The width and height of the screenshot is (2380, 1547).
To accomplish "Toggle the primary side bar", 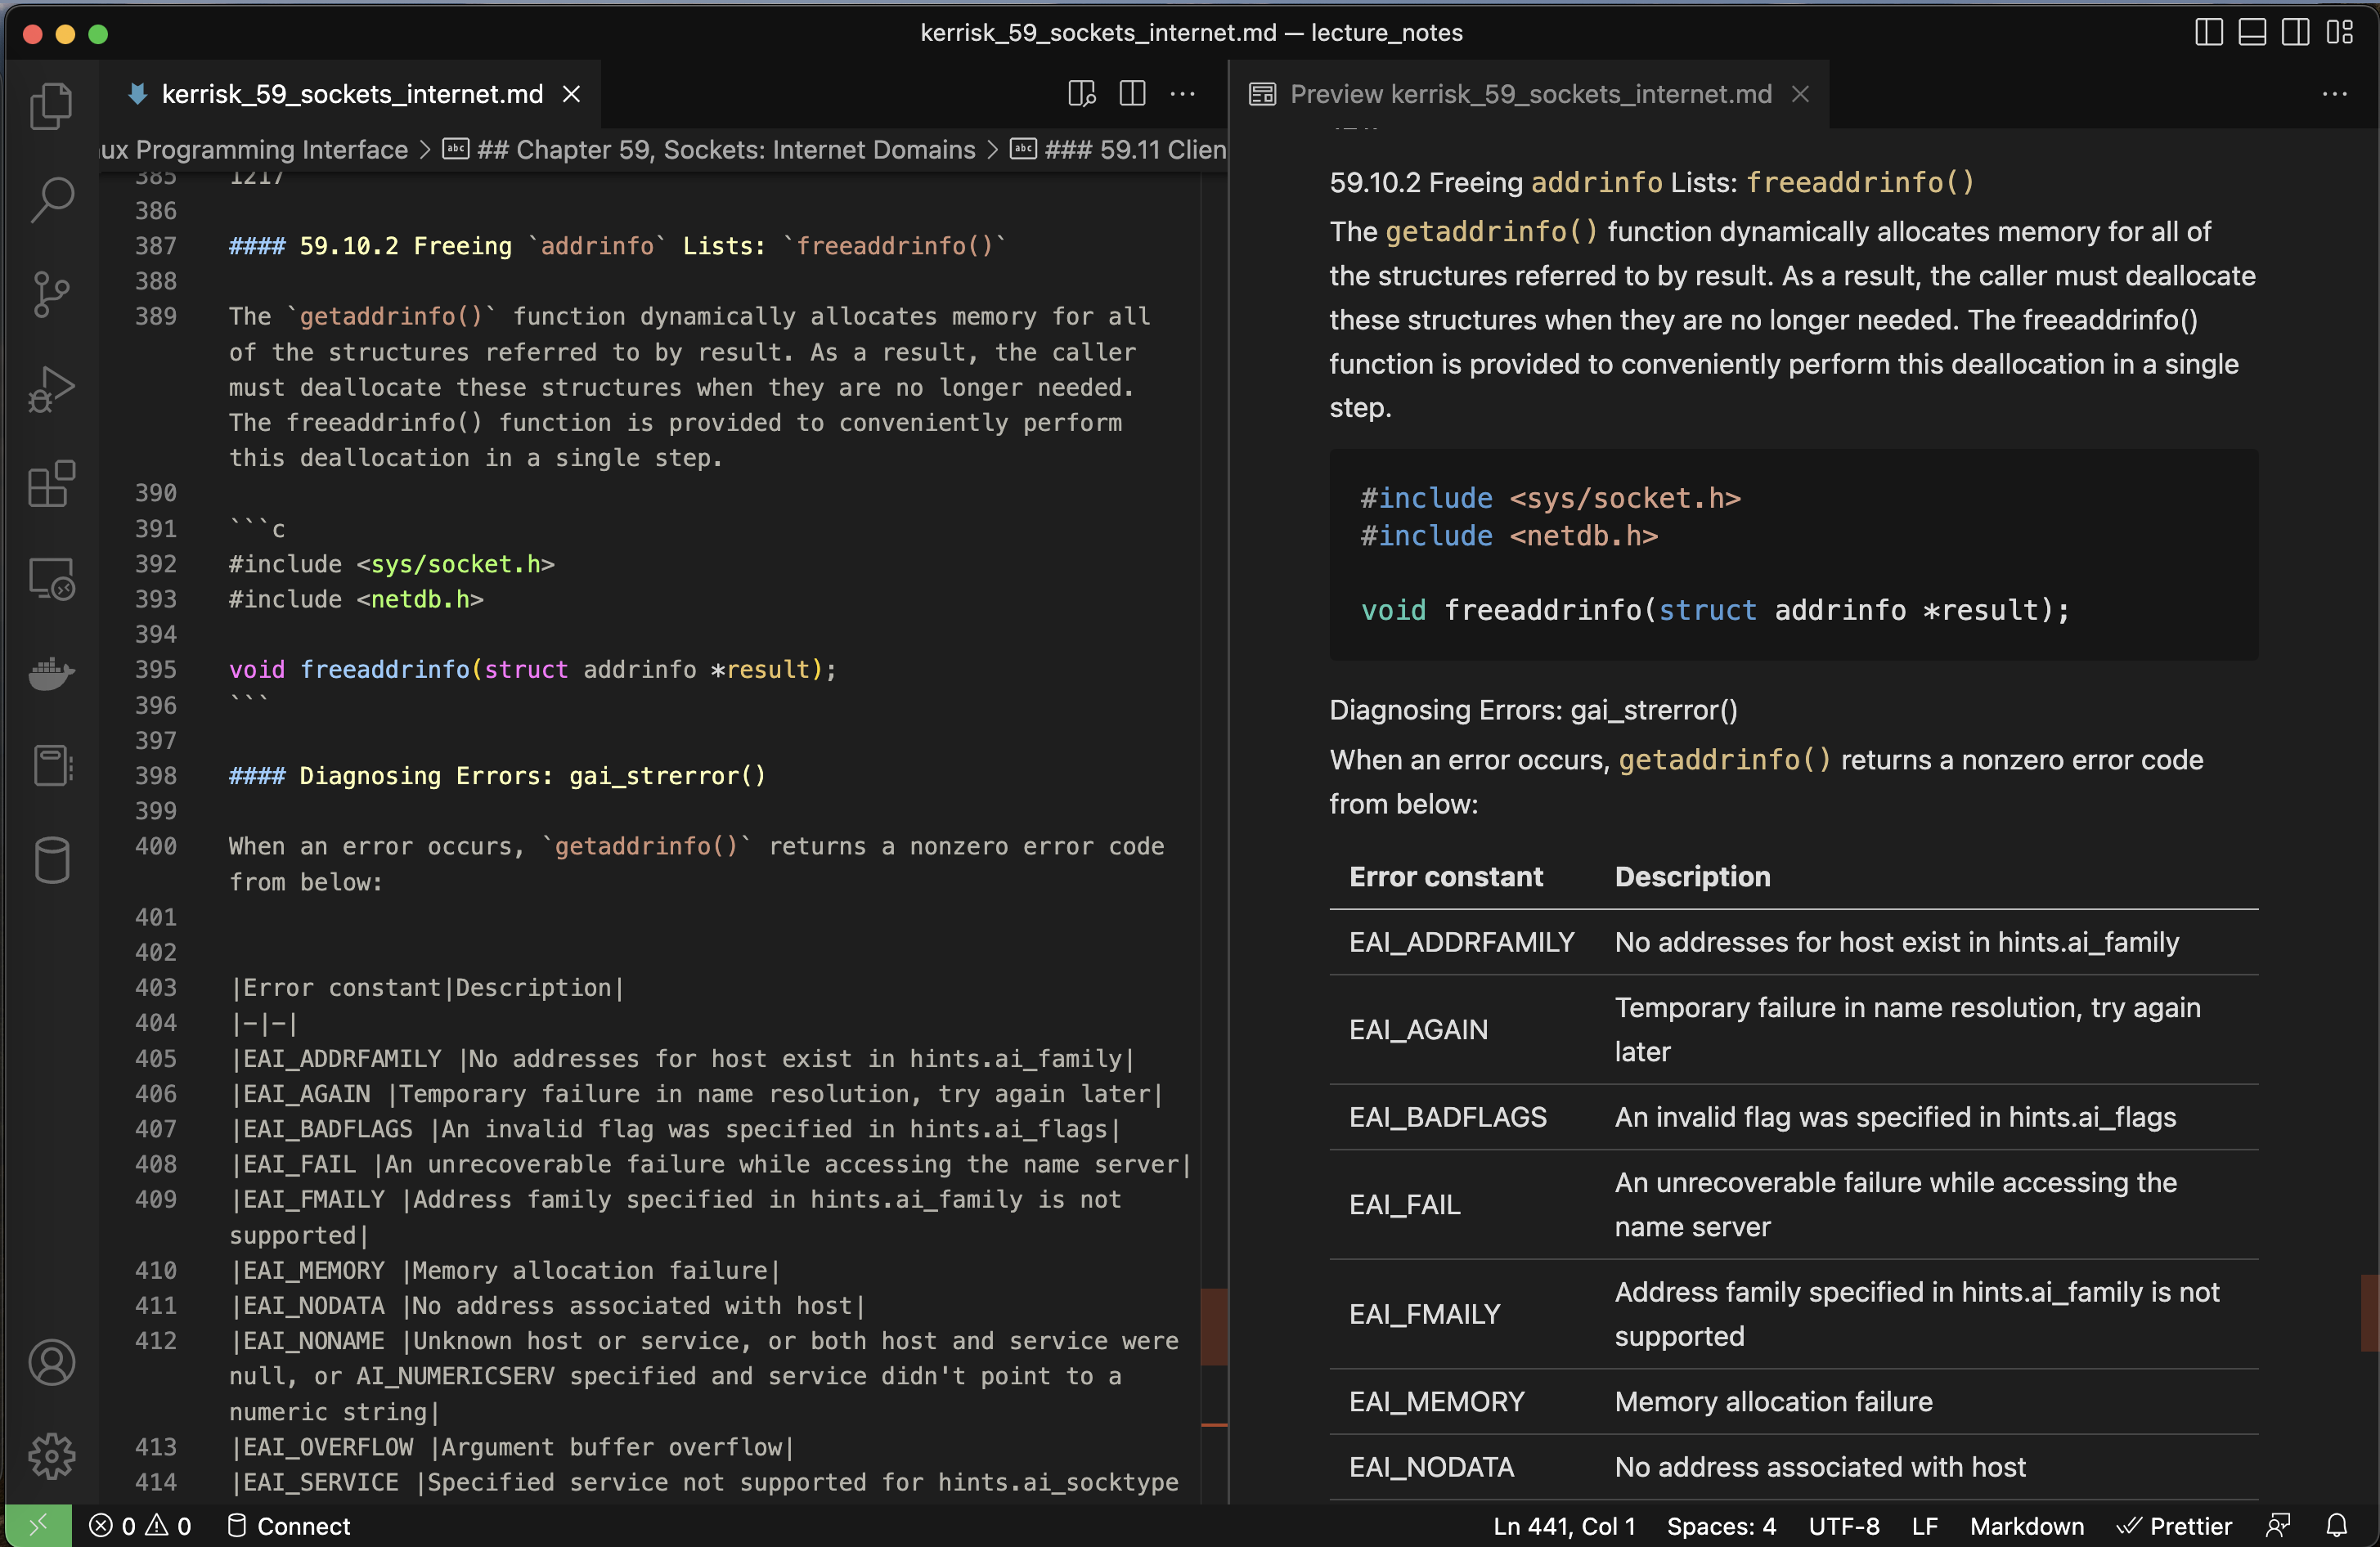I will coord(2208,32).
